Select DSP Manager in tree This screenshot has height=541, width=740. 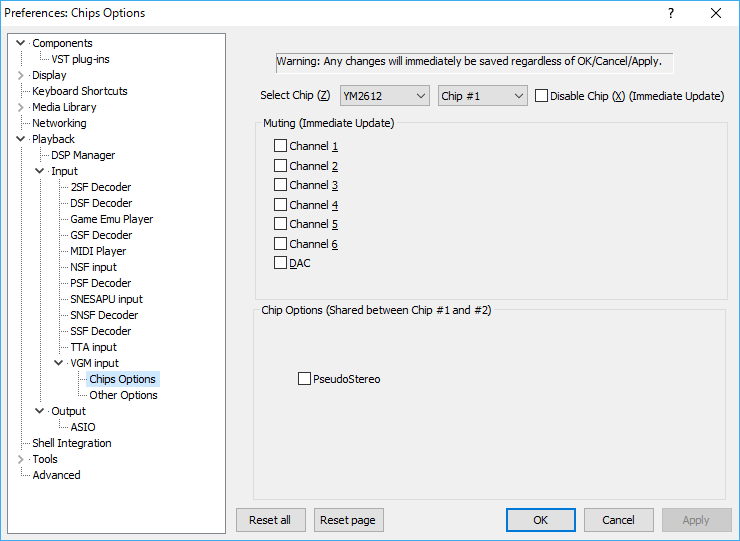[83, 155]
